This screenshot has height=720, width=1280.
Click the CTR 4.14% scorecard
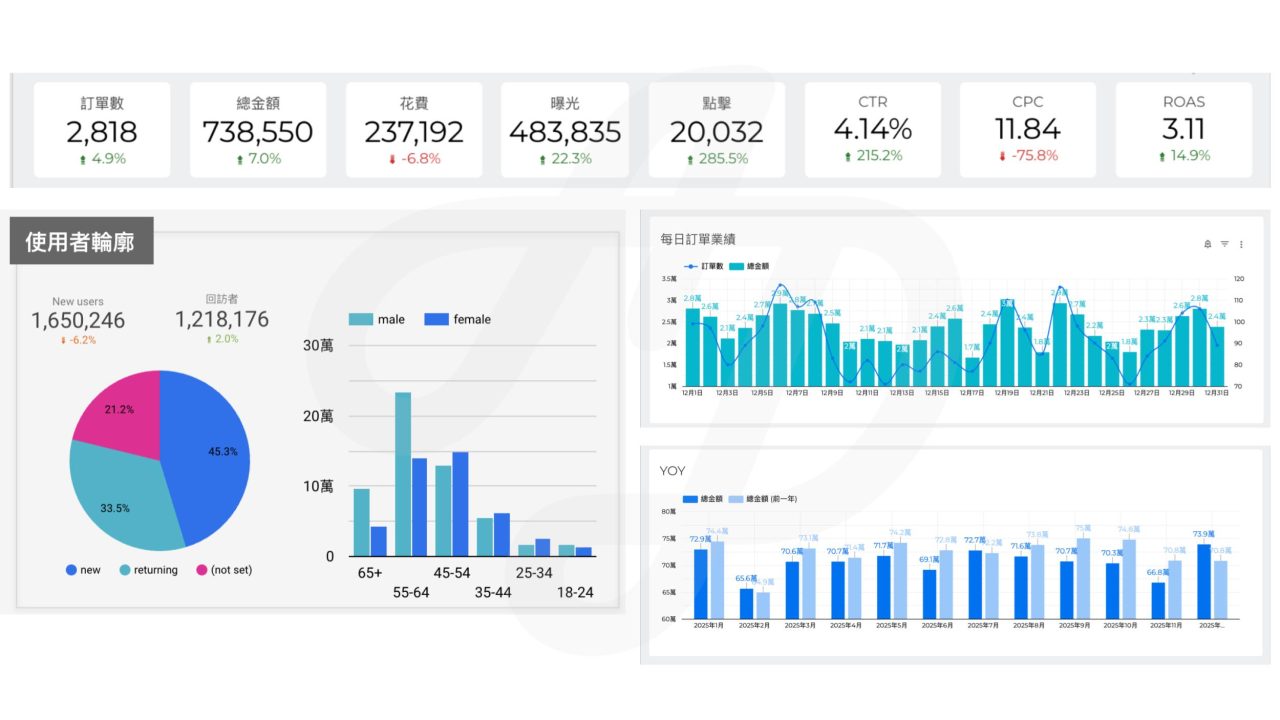(872, 130)
